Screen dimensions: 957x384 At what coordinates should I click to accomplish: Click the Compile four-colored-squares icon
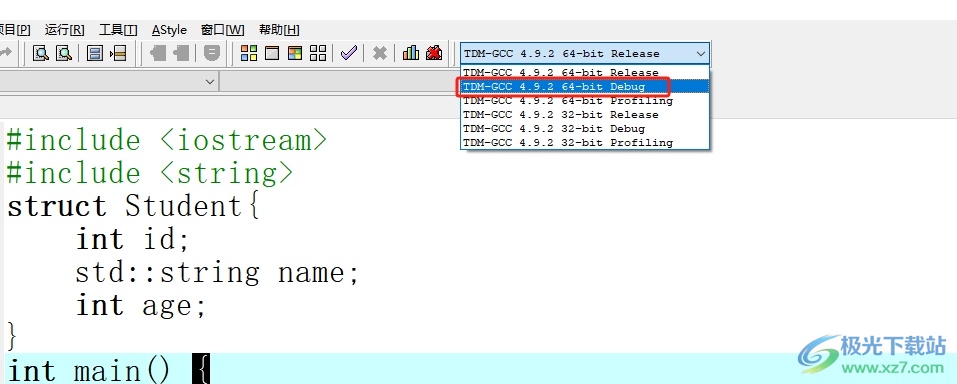[248, 53]
